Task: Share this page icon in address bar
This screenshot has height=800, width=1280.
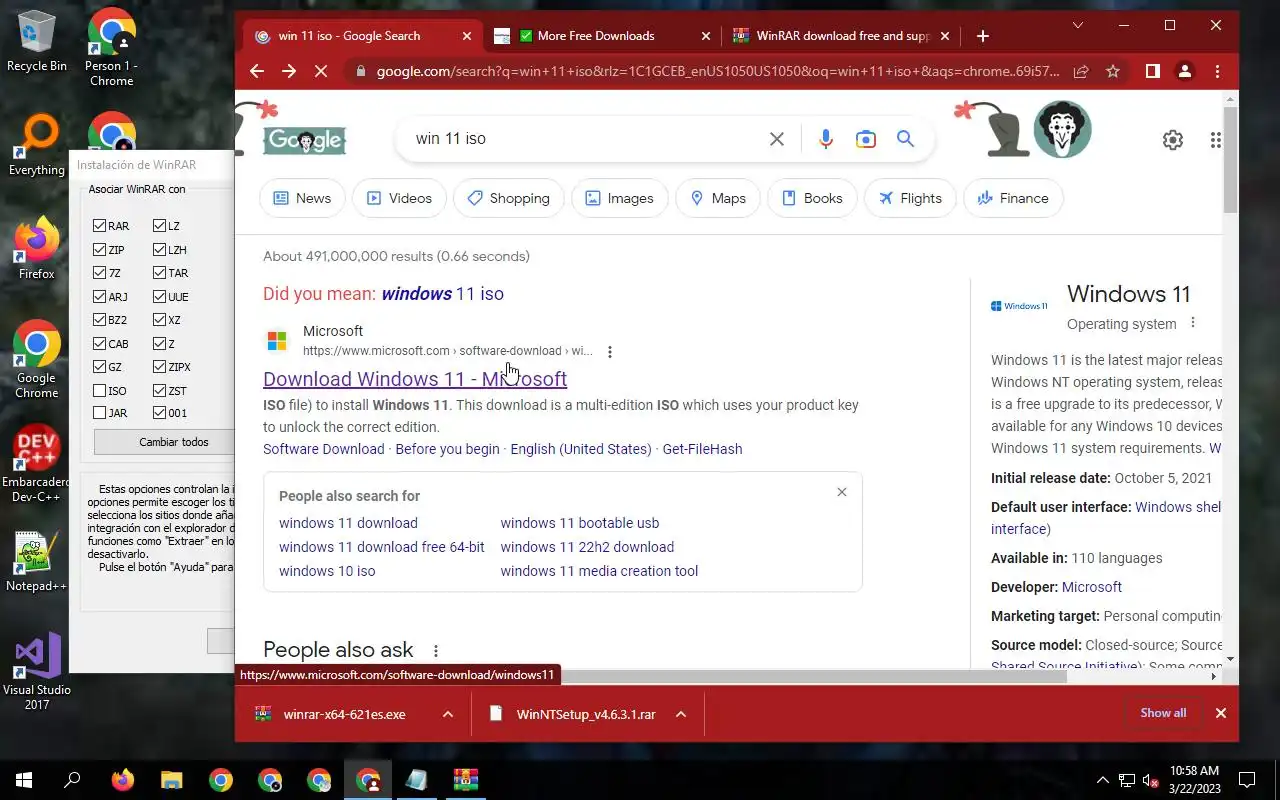Action: (x=1081, y=71)
